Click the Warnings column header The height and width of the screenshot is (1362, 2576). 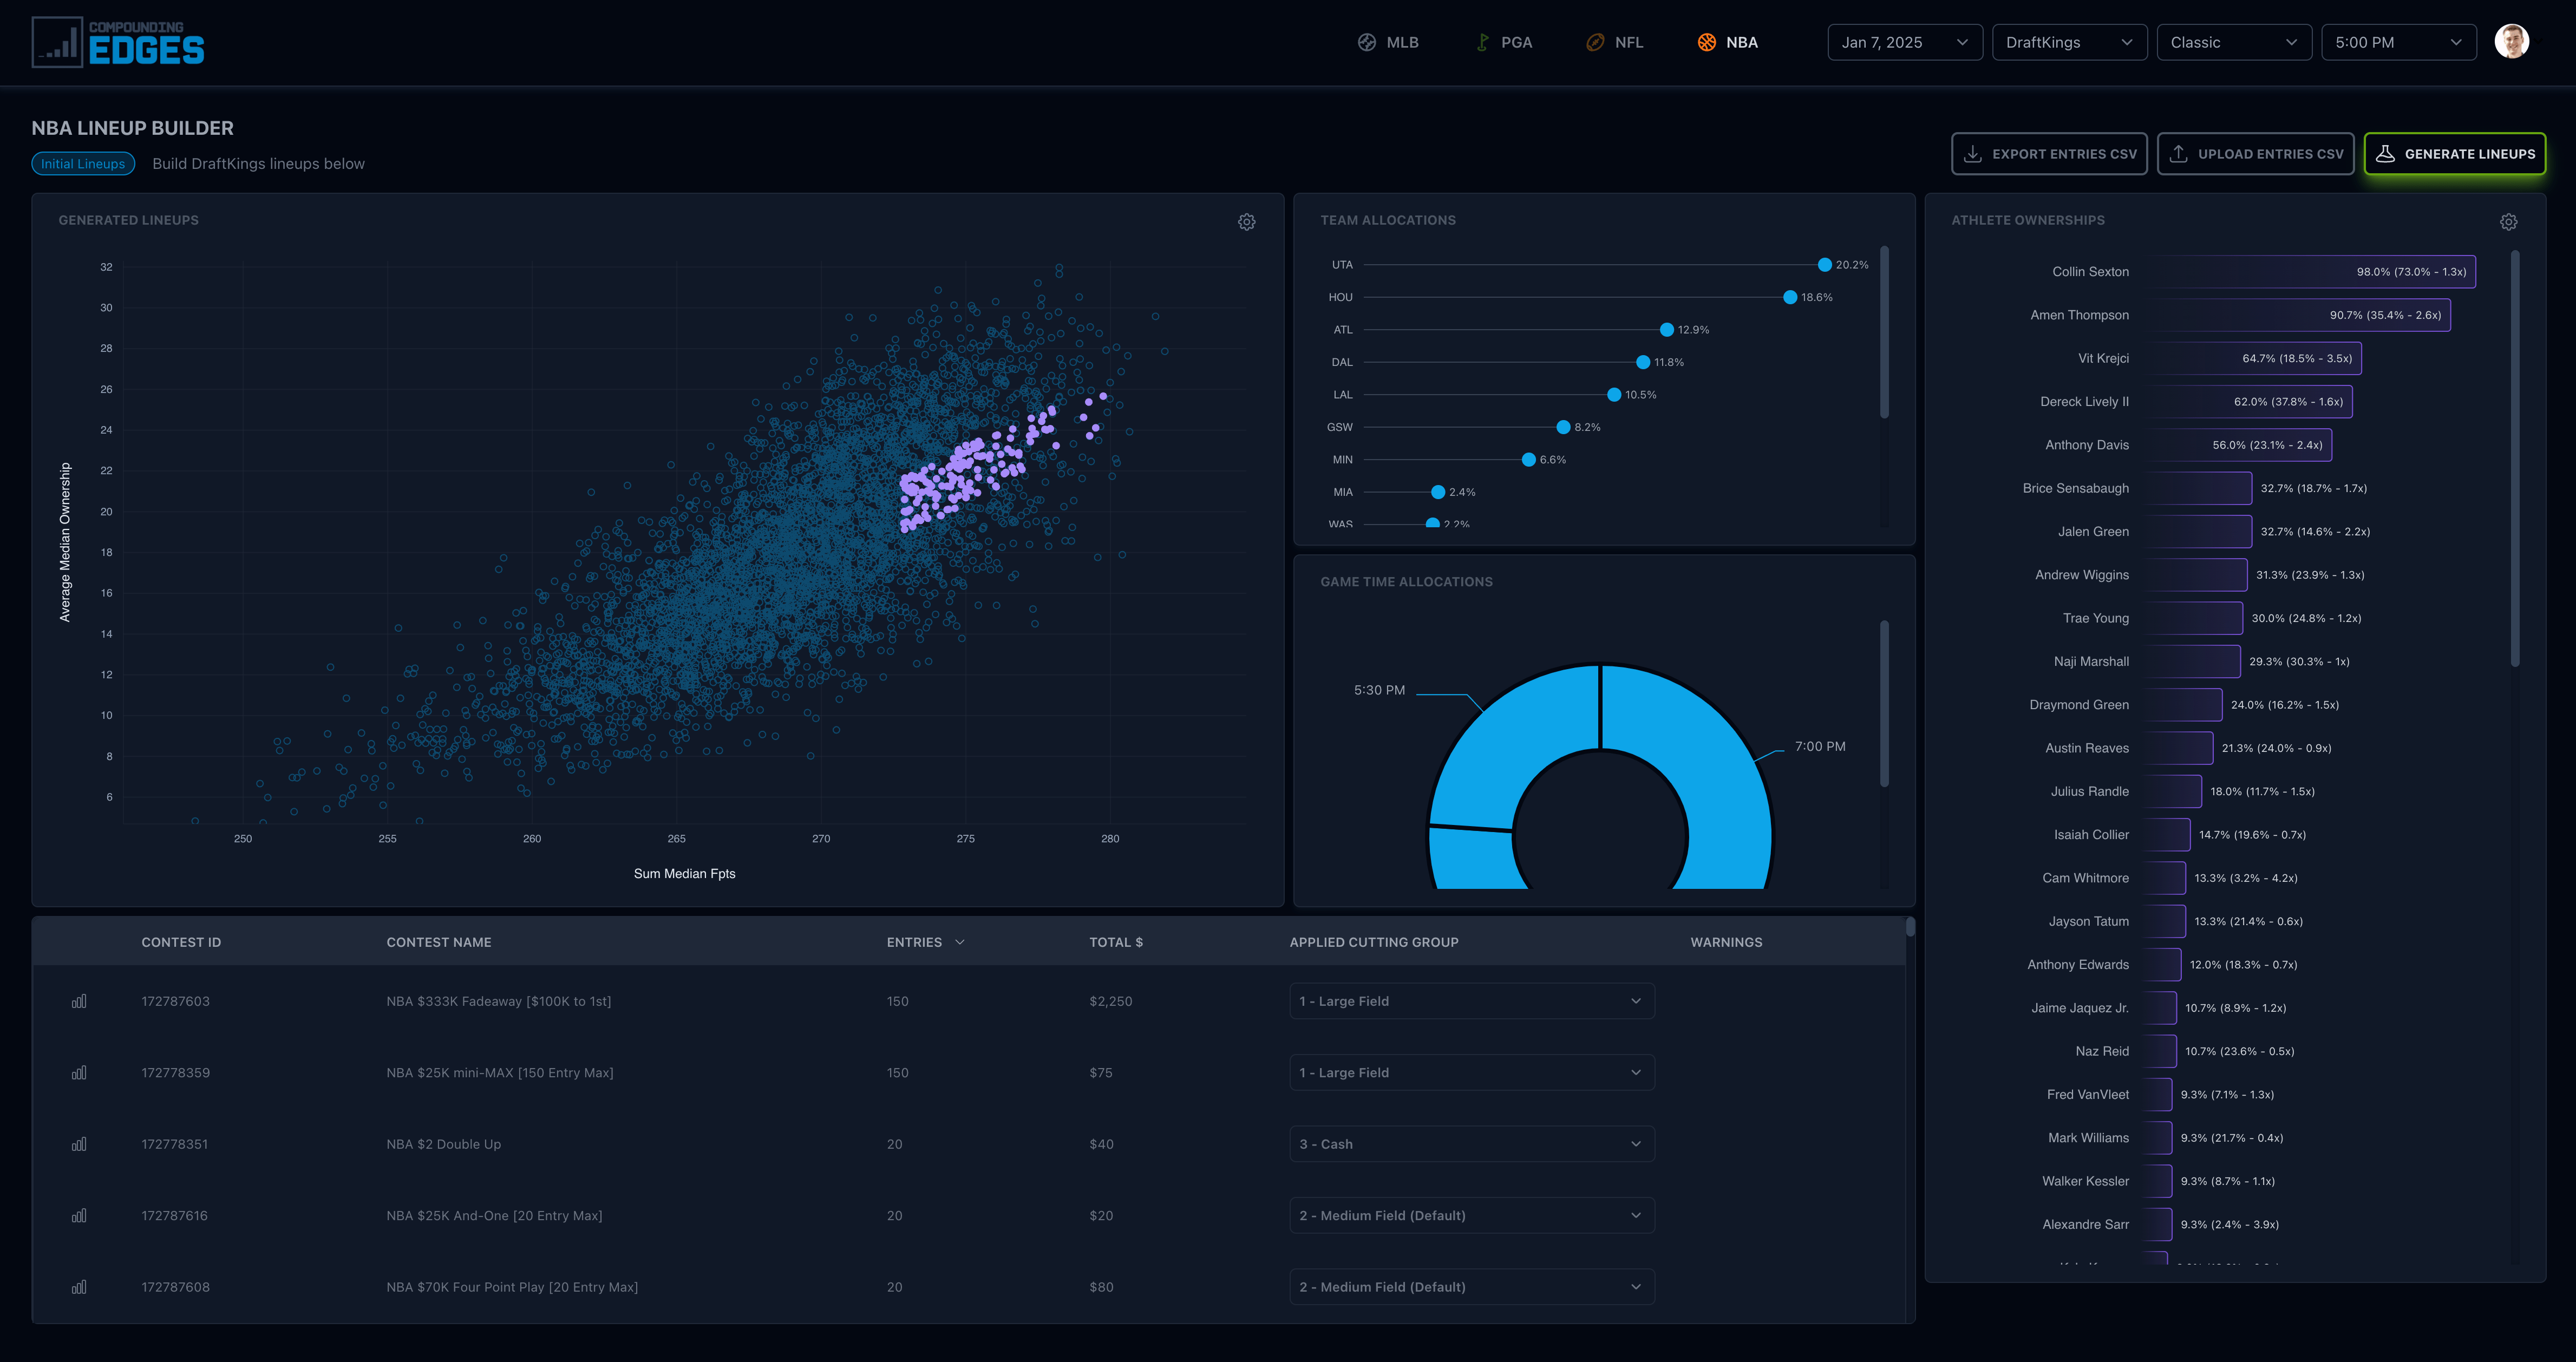(1726, 942)
